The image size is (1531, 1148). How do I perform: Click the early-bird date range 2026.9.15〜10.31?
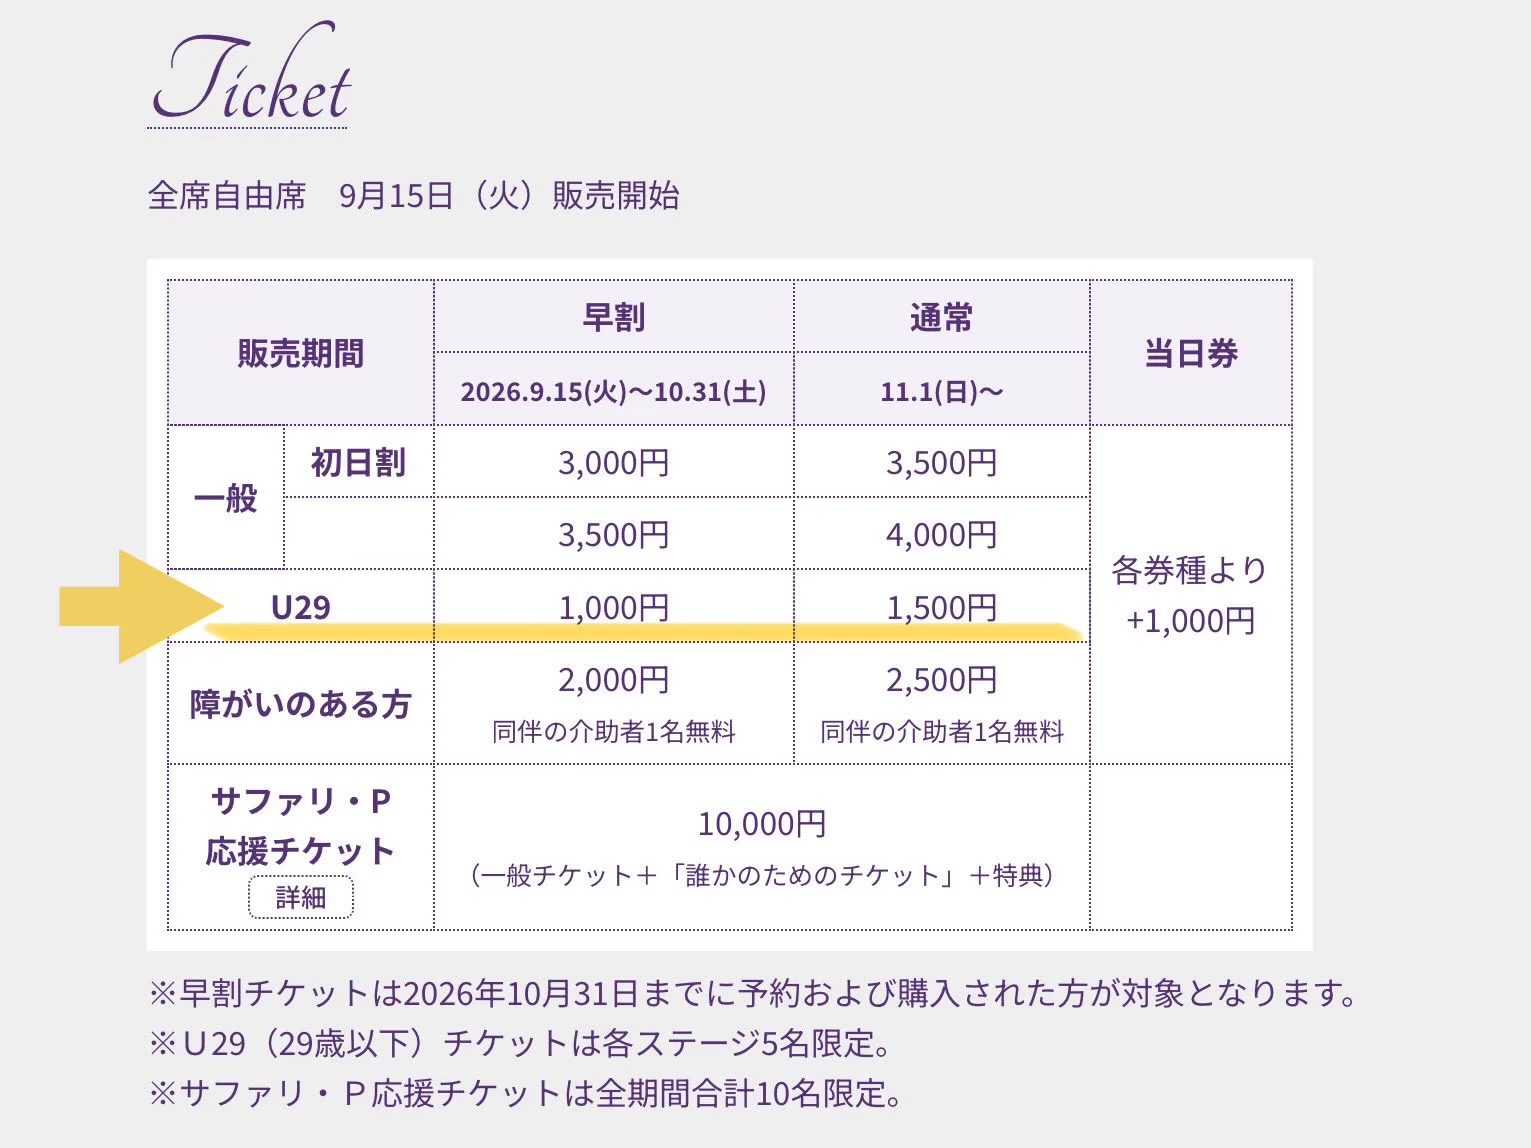click(614, 390)
